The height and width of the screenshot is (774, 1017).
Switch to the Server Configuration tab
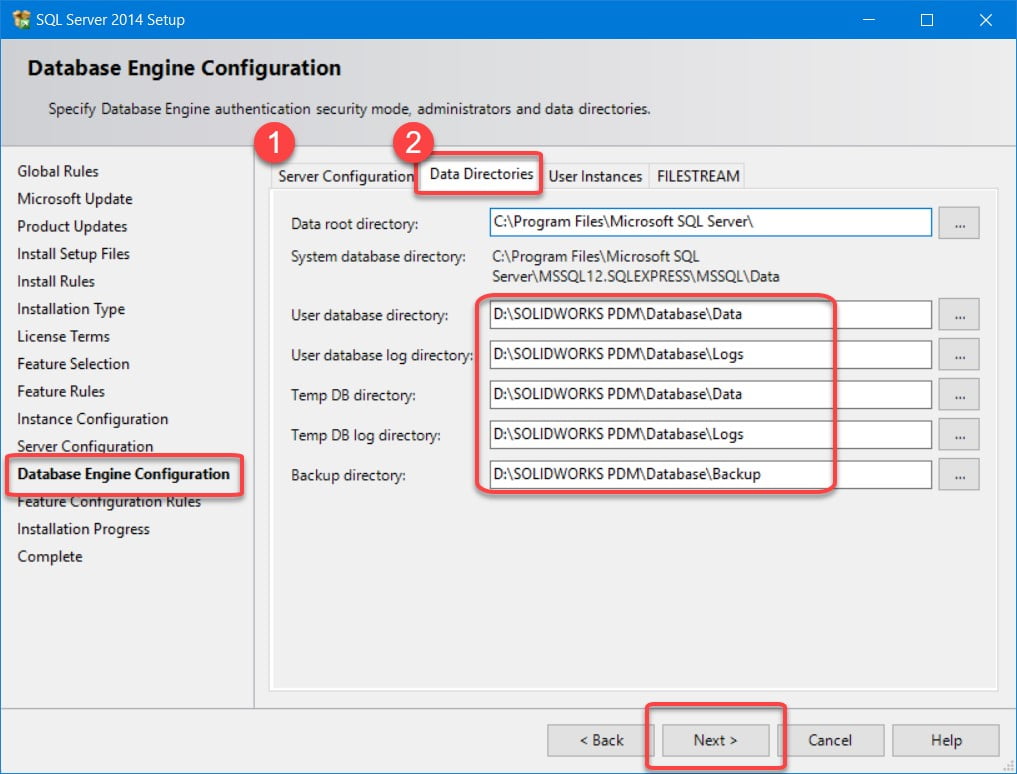pos(345,176)
